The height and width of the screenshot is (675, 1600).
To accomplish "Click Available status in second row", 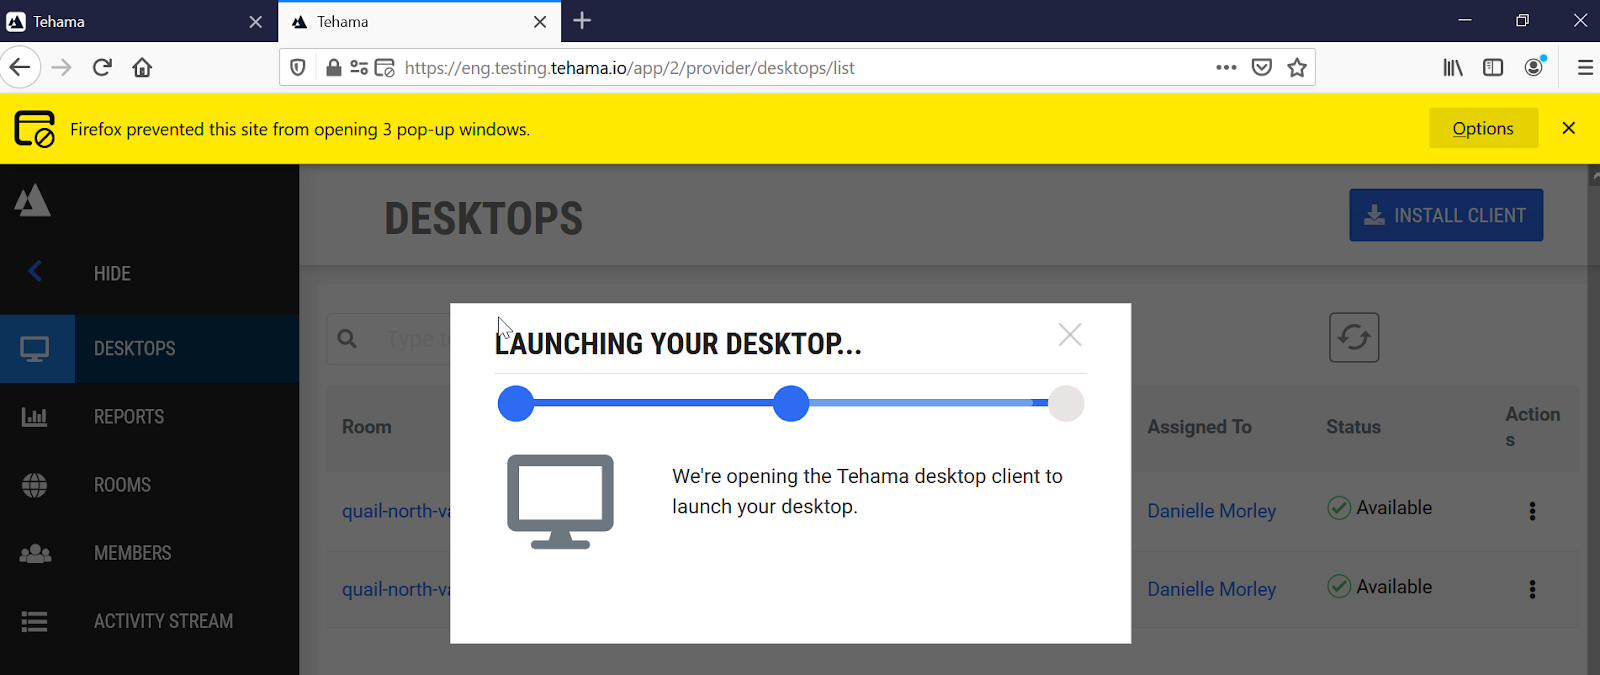I will pyautogui.click(x=1379, y=587).
